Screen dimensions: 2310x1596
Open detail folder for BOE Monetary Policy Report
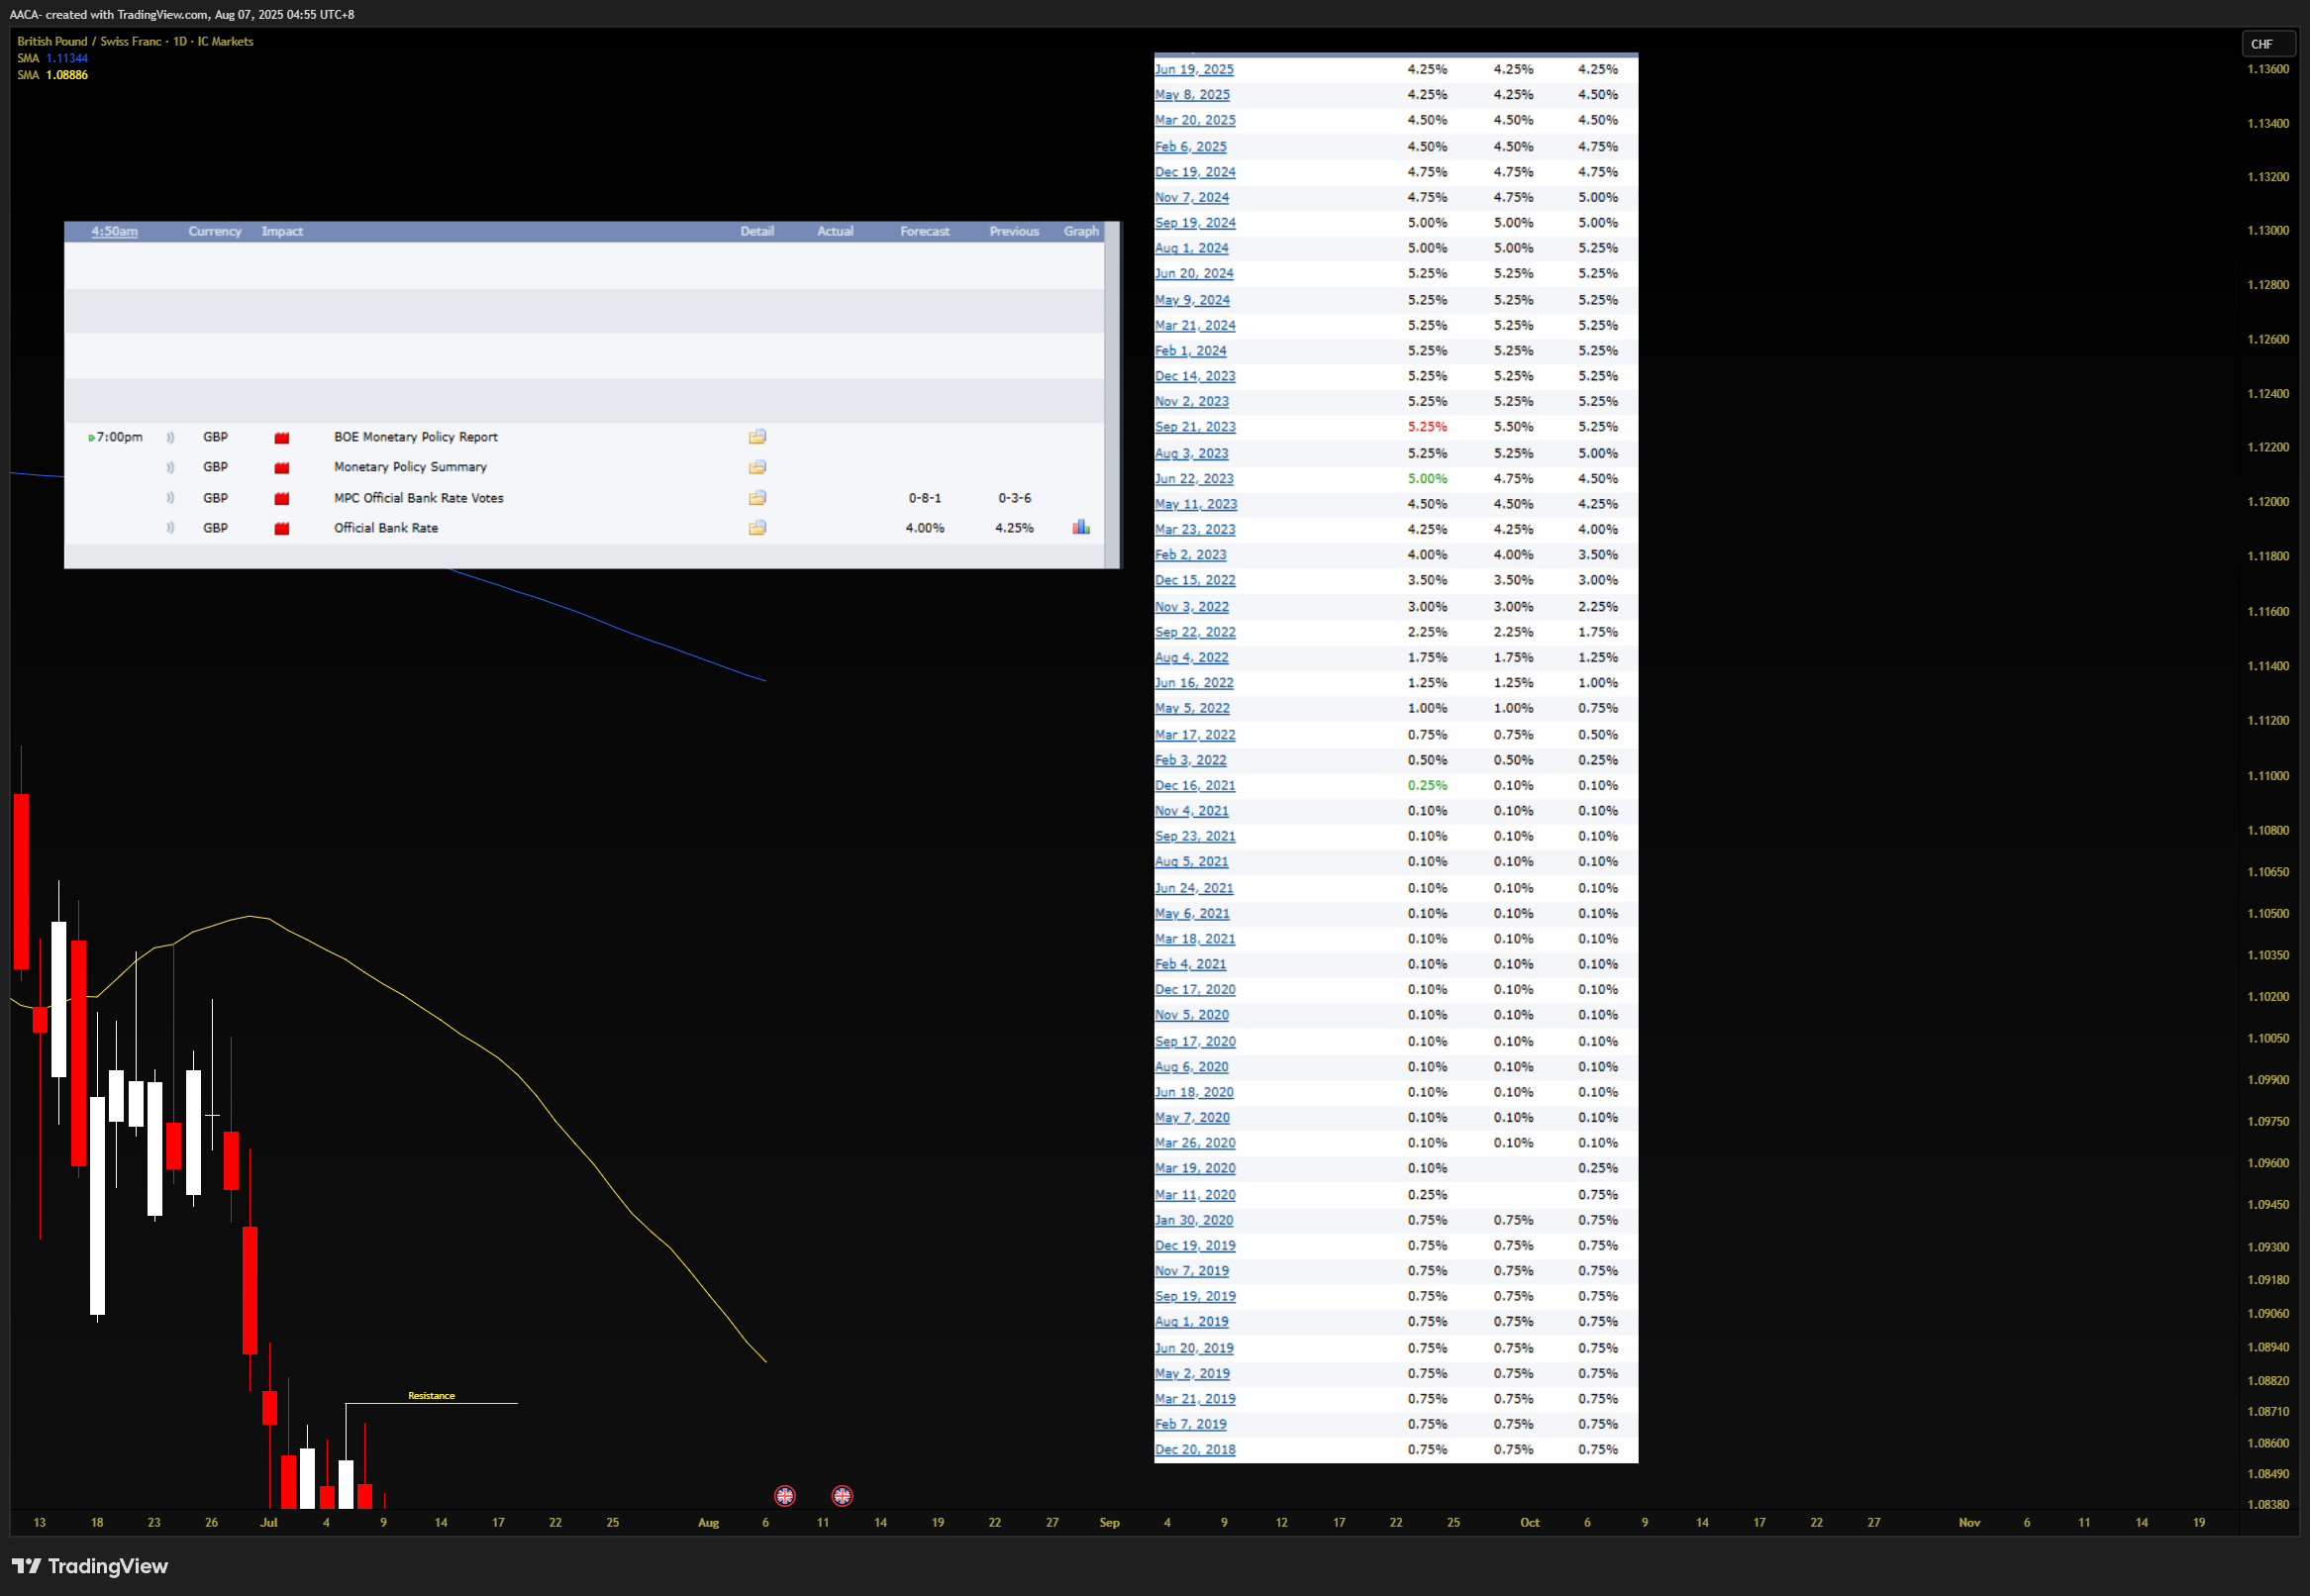coord(757,437)
